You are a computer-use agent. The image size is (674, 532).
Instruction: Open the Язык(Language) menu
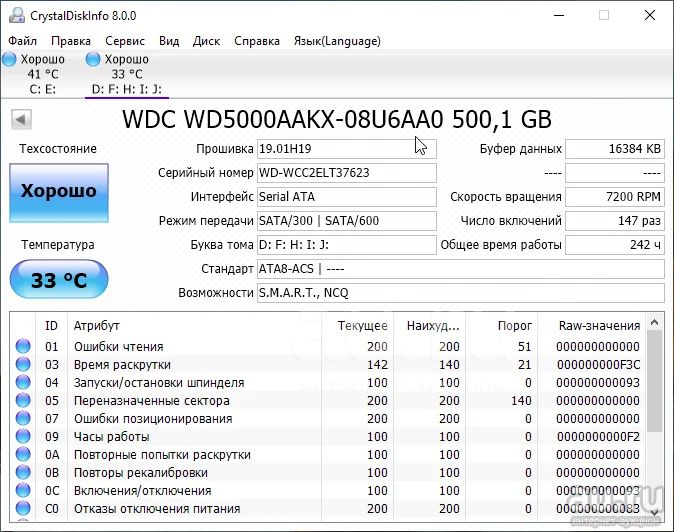[x=337, y=41]
